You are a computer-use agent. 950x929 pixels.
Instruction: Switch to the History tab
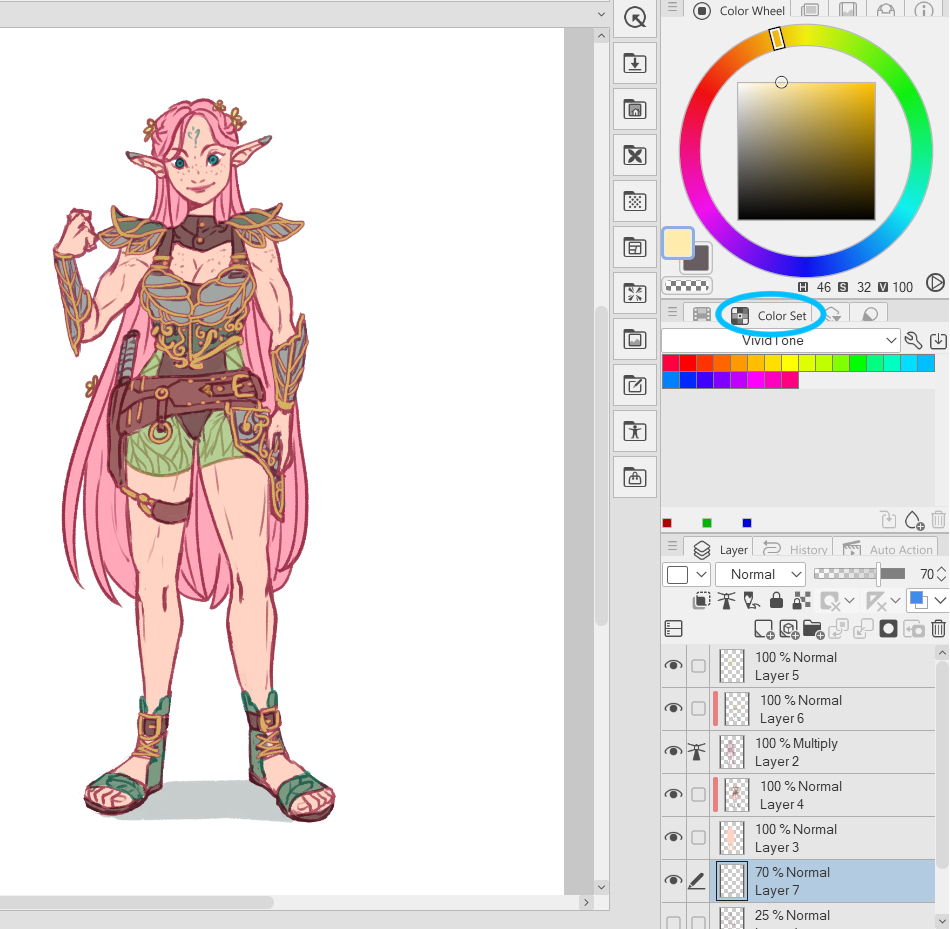point(797,549)
